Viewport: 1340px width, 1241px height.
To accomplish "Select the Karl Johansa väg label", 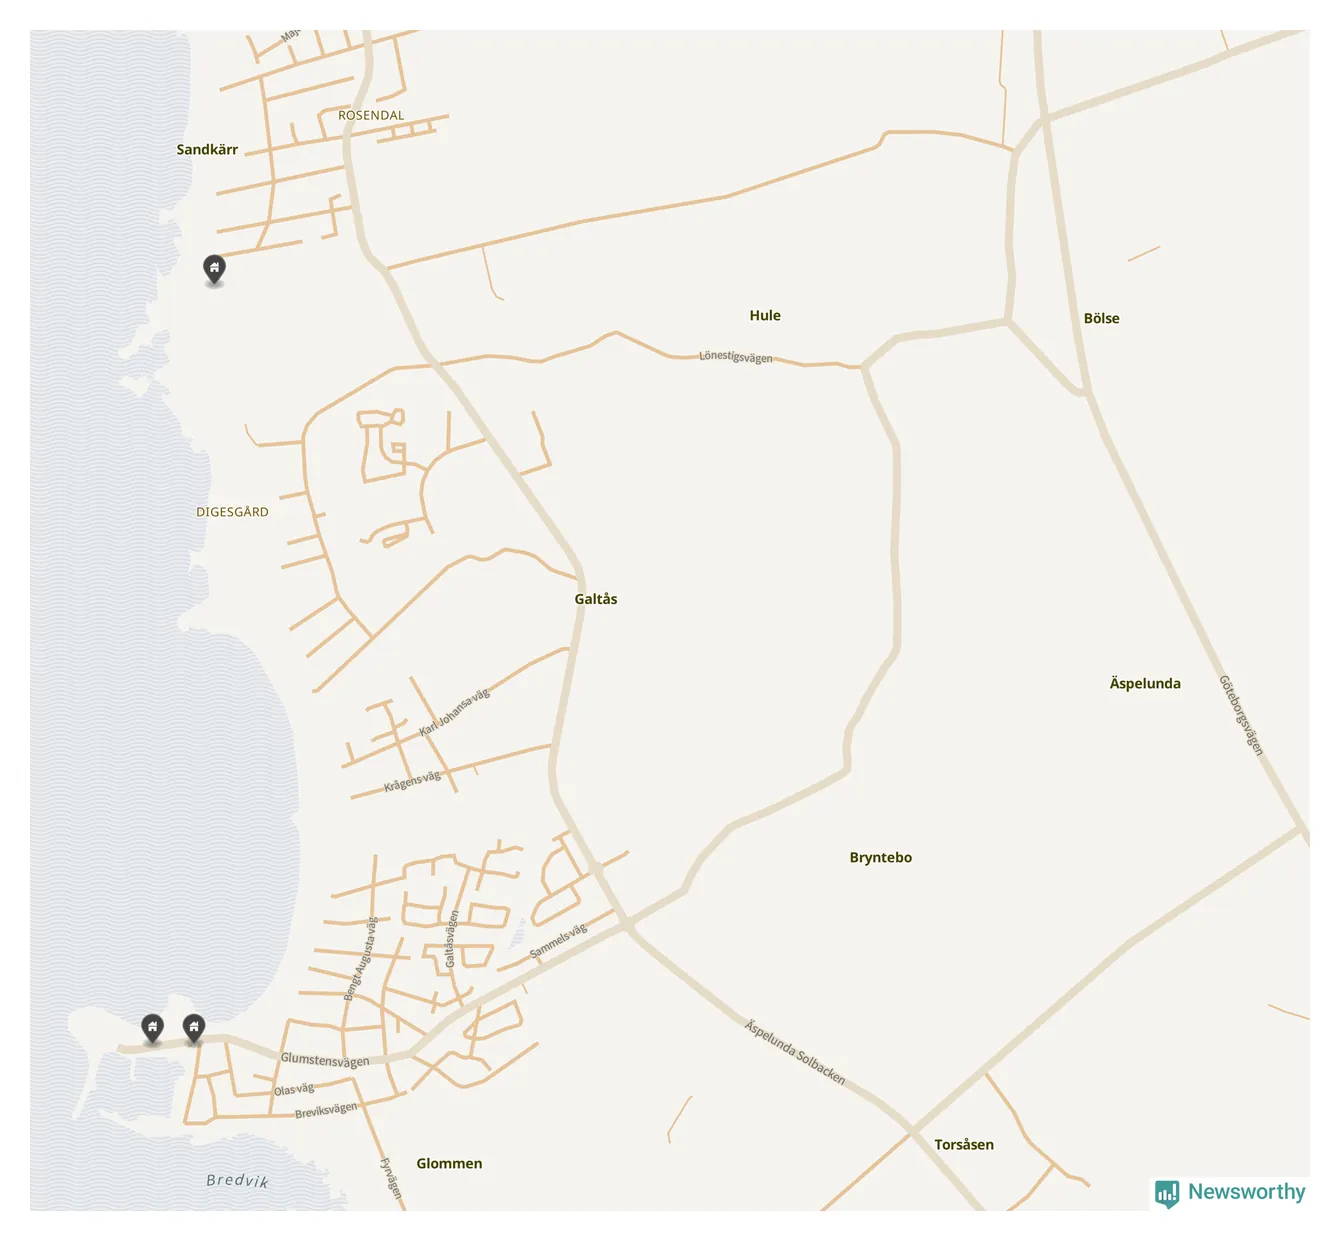I will pos(454,712).
